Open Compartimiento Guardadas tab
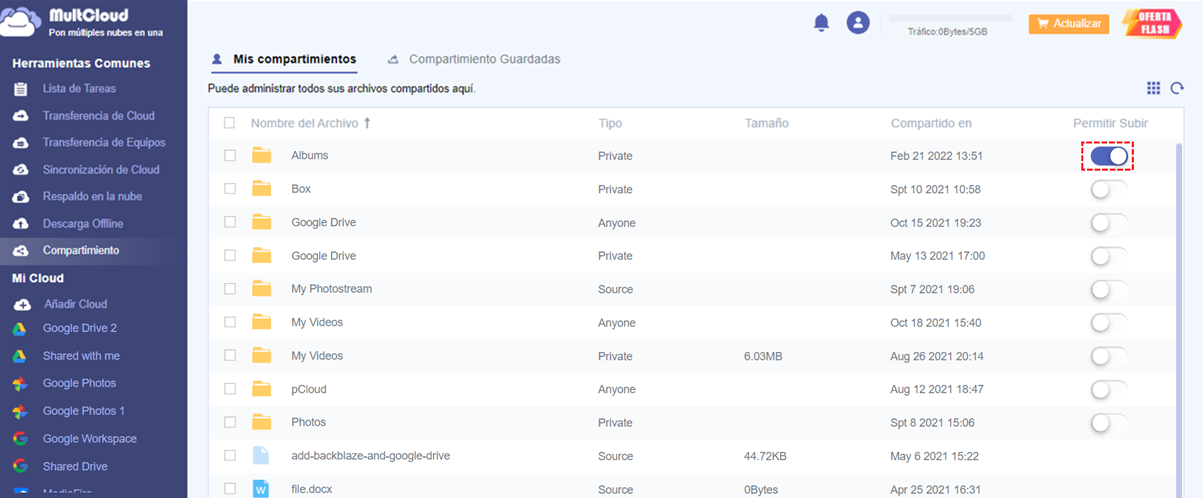This screenshot has width=1204, height=498. [x=484, y=59]
